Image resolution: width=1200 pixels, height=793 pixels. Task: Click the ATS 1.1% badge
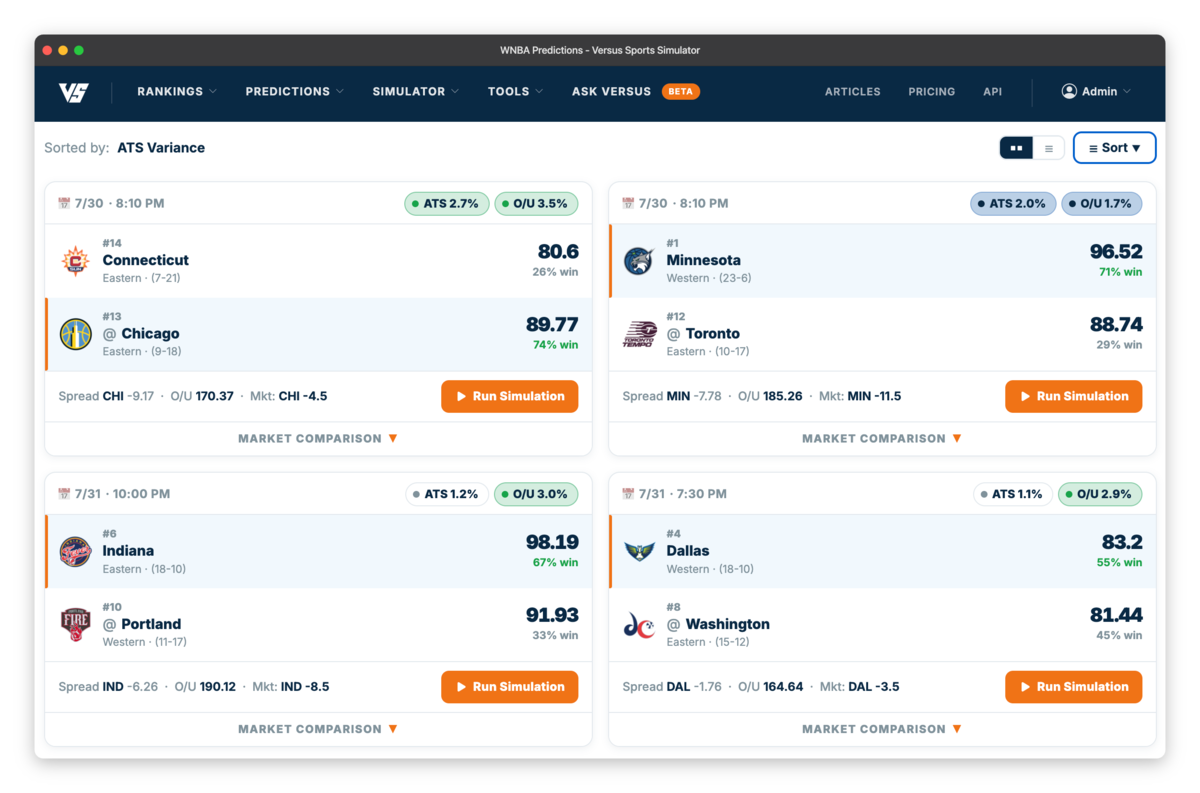click(x=1013, y=494)
